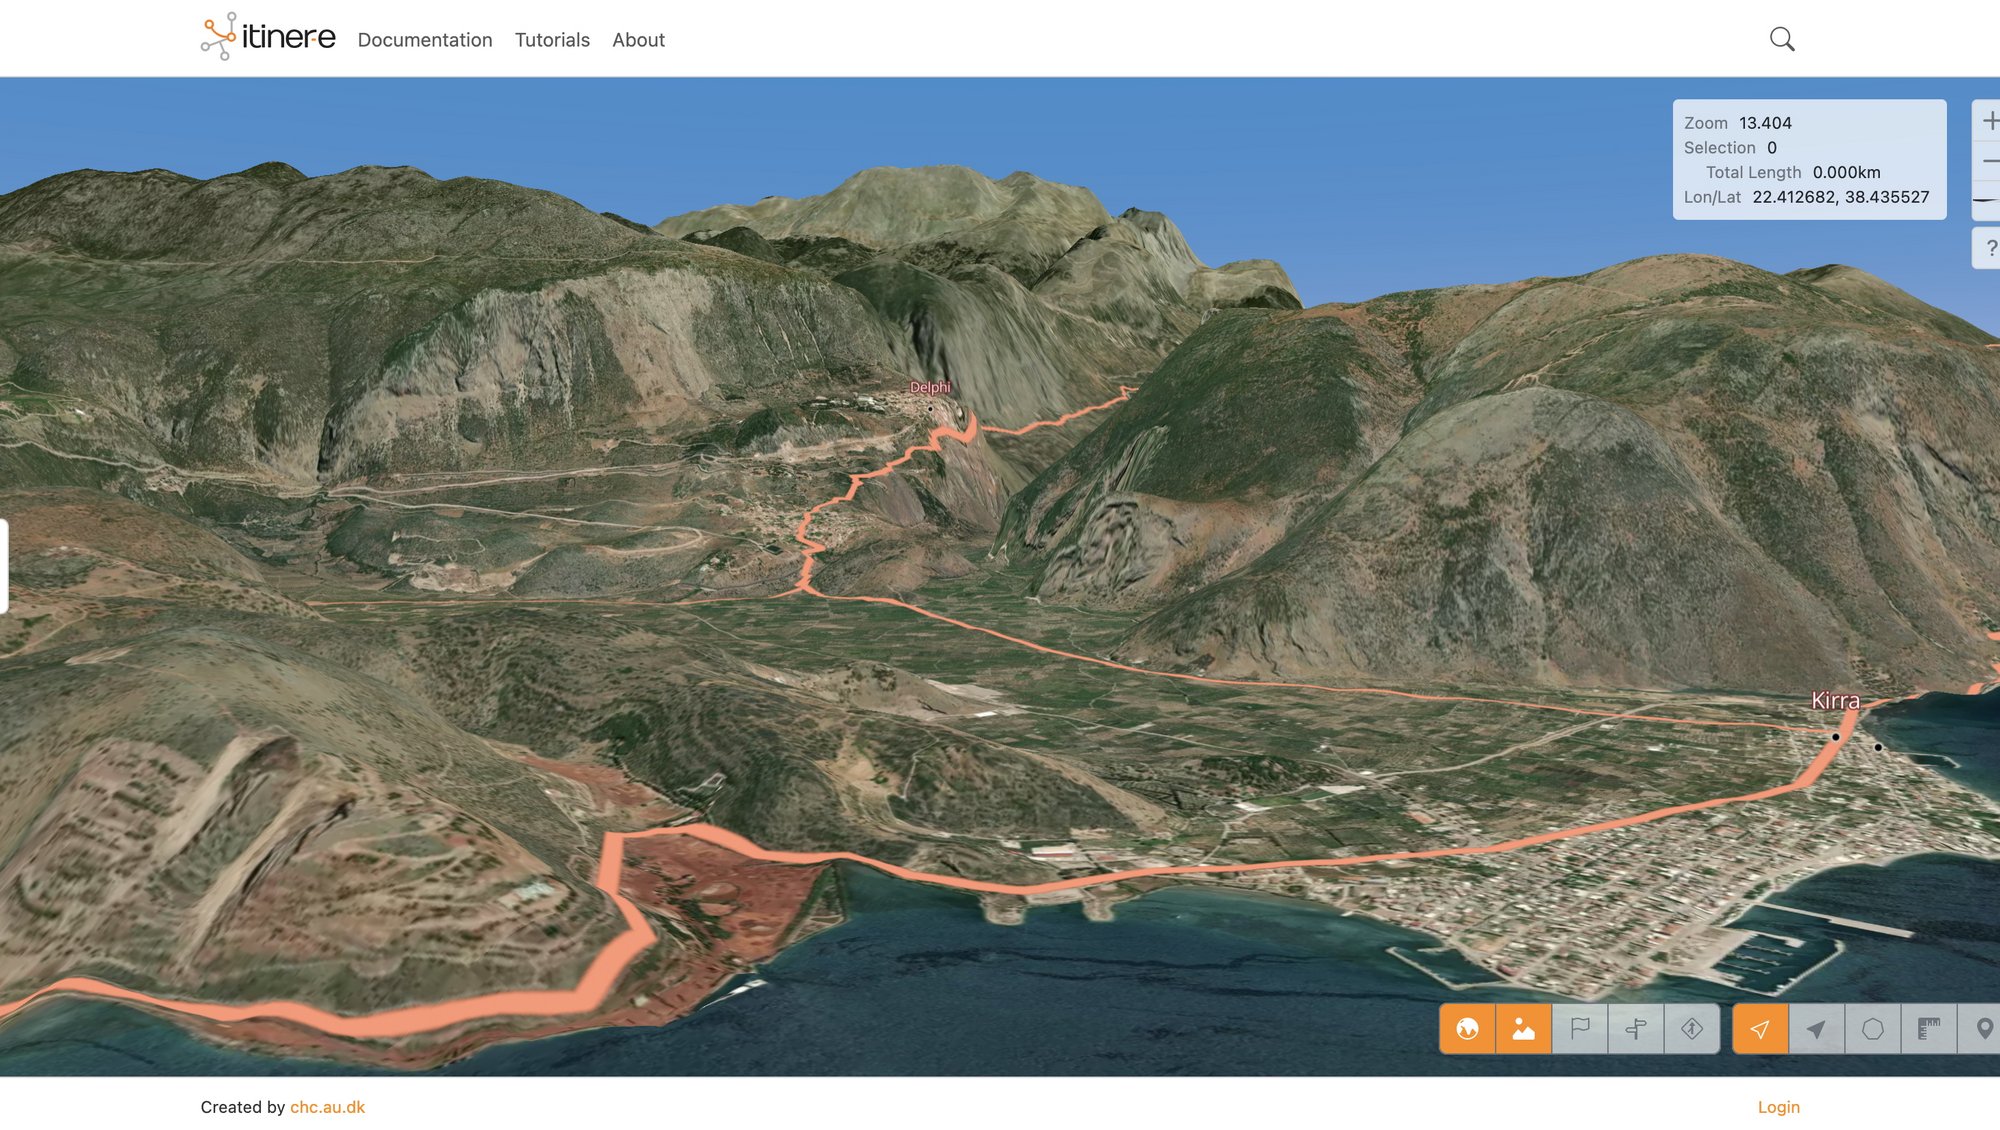Open the Tutorials menu item
The height and width of the screenshot is (1130, 2000).
(x=552, y=40)
